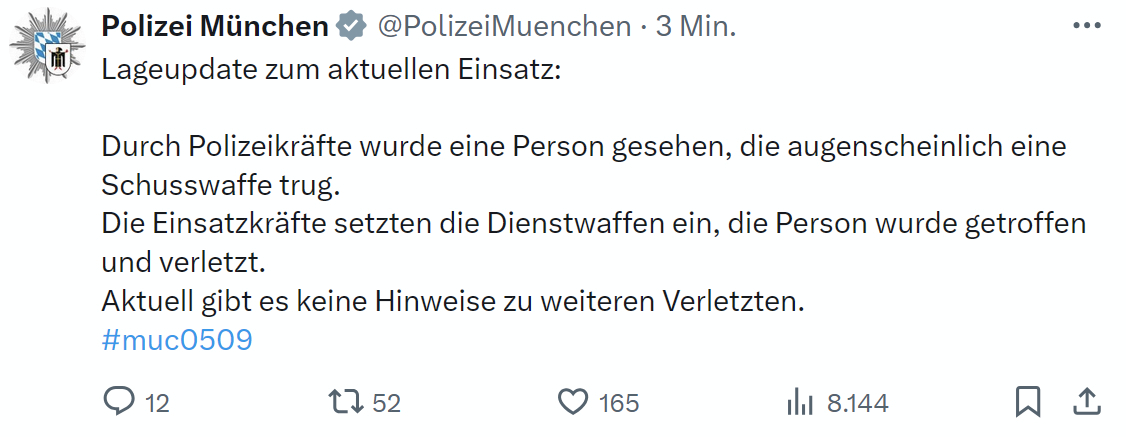The height and width of the screenshot is (437, 1126).
Task: Open the tweet via the "3 Min." timestamp
Action: [696, 27]
